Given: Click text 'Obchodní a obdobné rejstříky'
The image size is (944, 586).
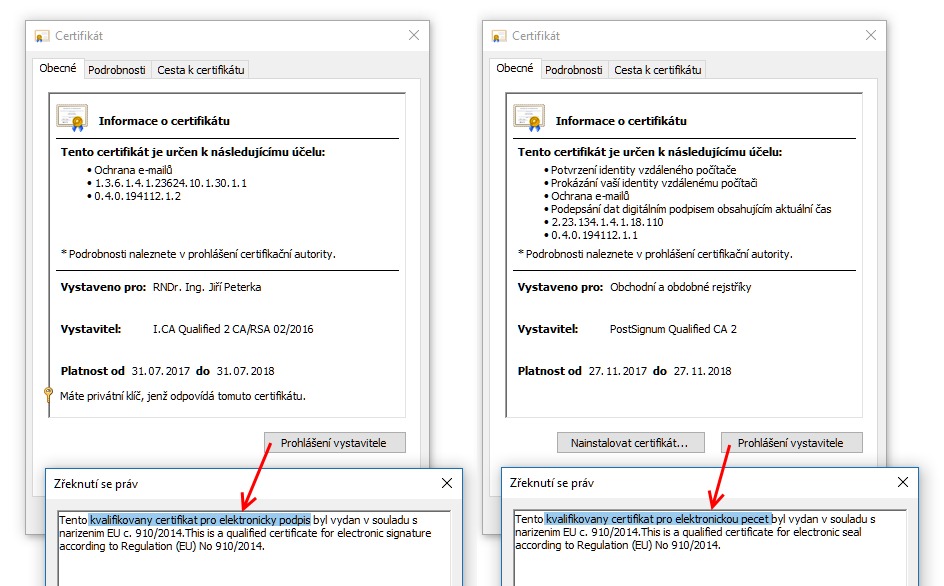Looking at the screenshot, I should click(680, 287).
